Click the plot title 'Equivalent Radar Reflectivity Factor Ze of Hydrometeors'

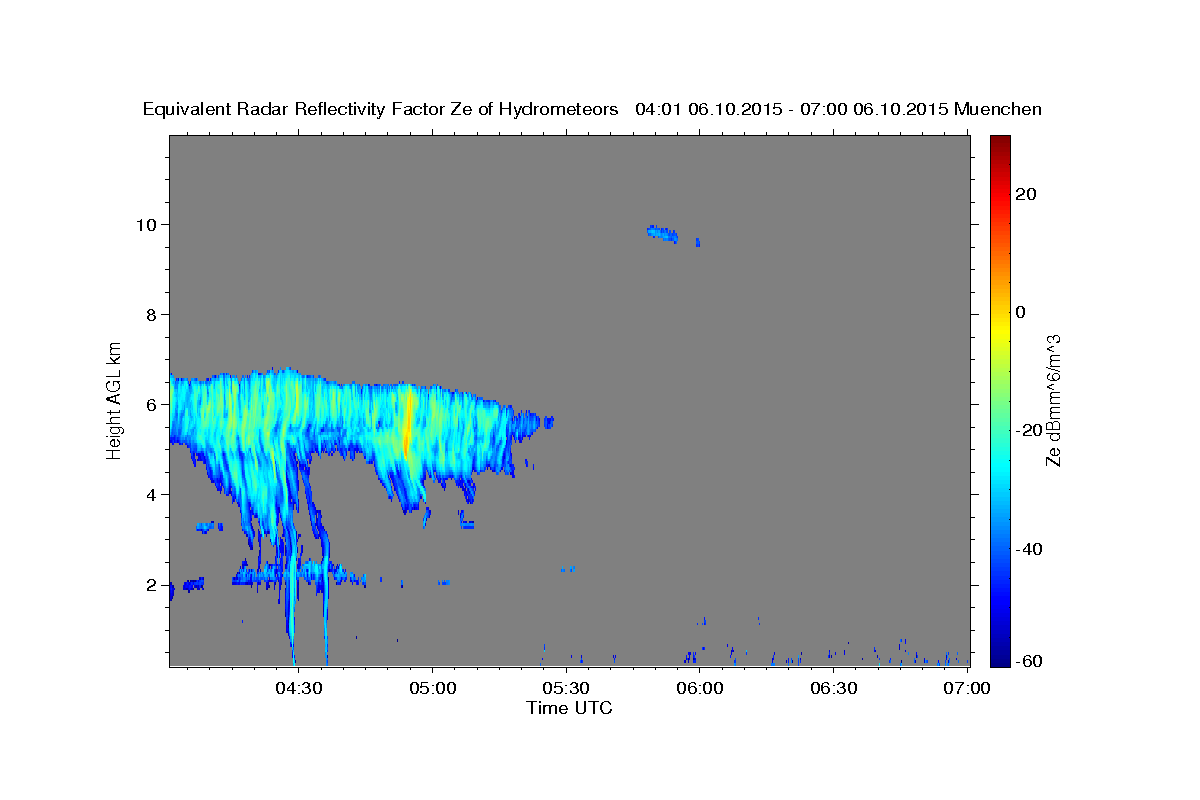coord(381,109)
